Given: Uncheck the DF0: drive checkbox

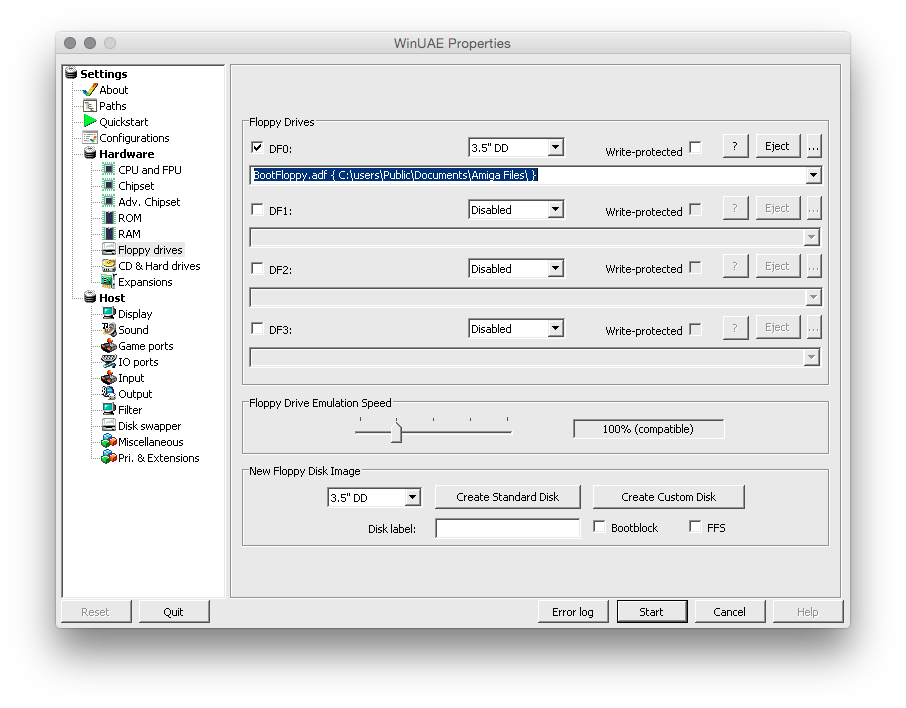Looking at the screenshot, I should (257, 147).
